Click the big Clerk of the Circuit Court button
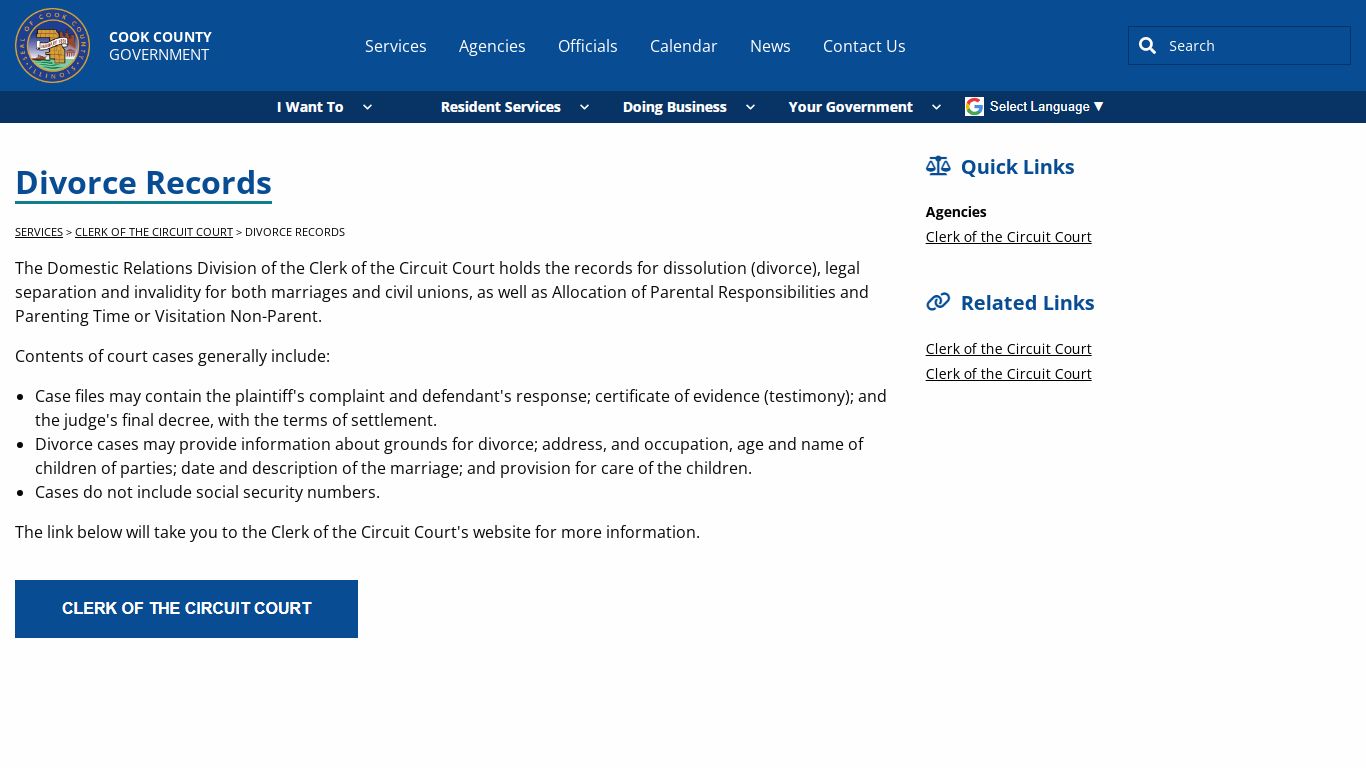The image size is (1366, 768). pos(186,609)
